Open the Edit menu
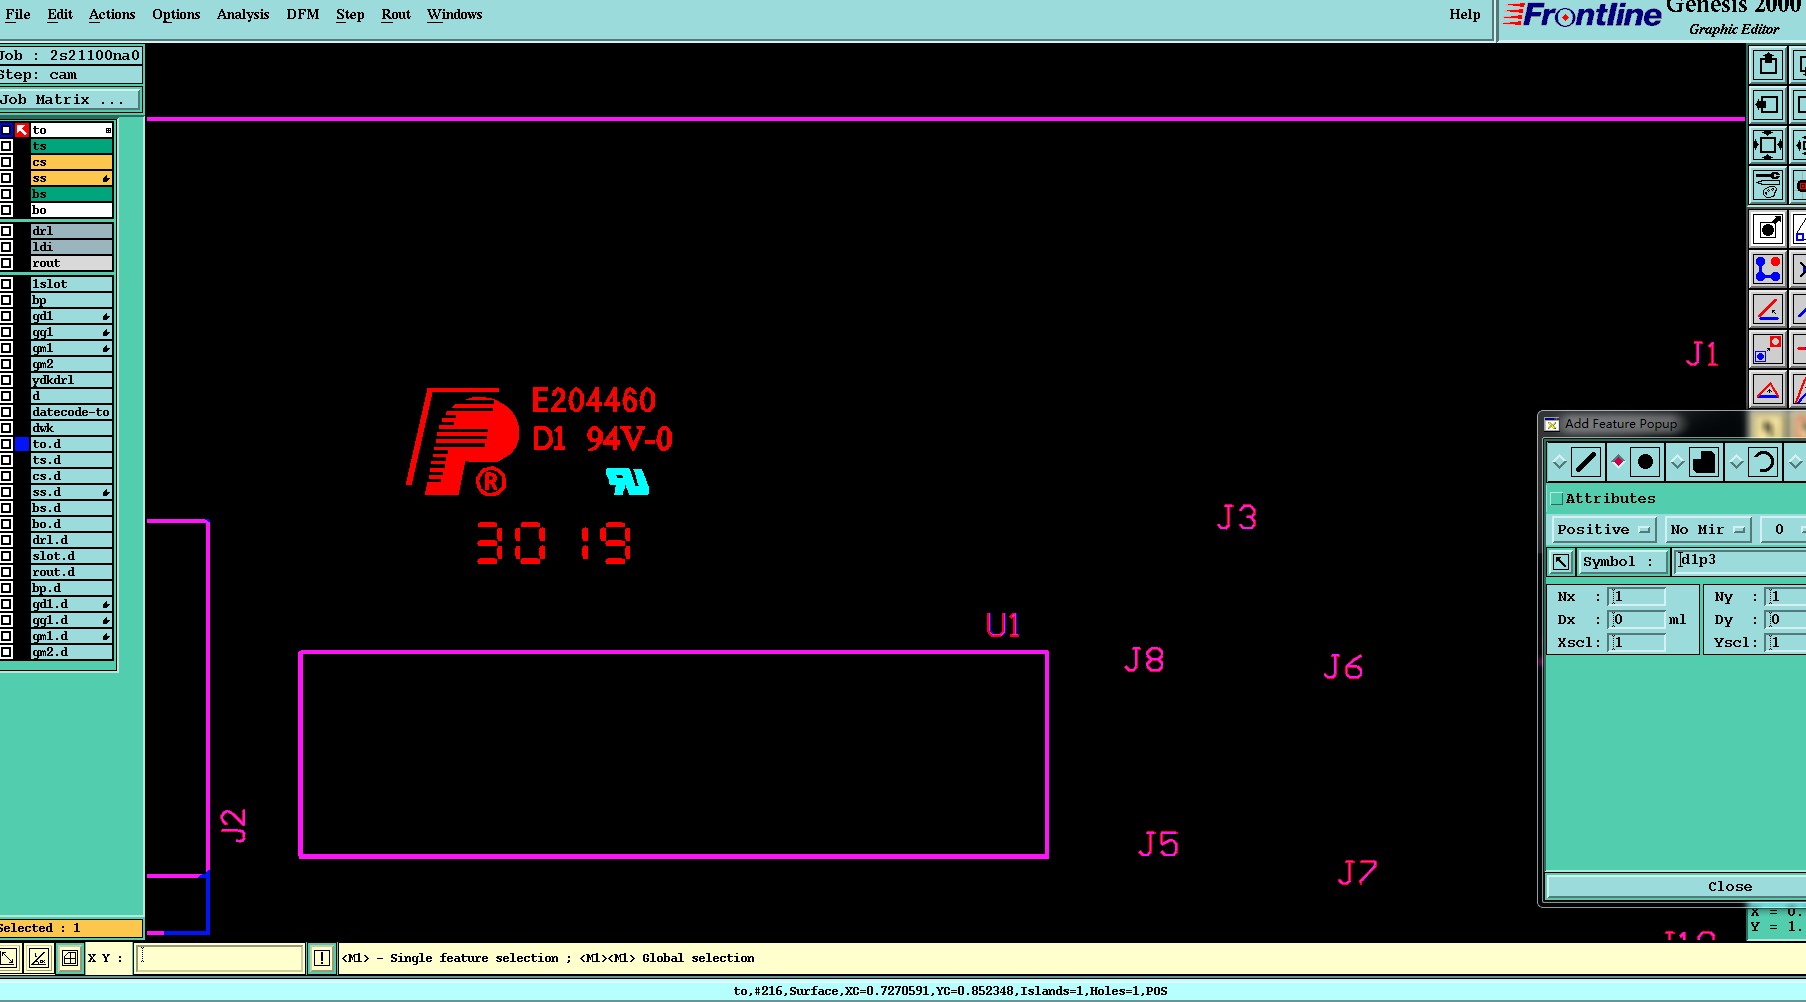This screenshot has width=1806, height=1002. tap(60, 14)
